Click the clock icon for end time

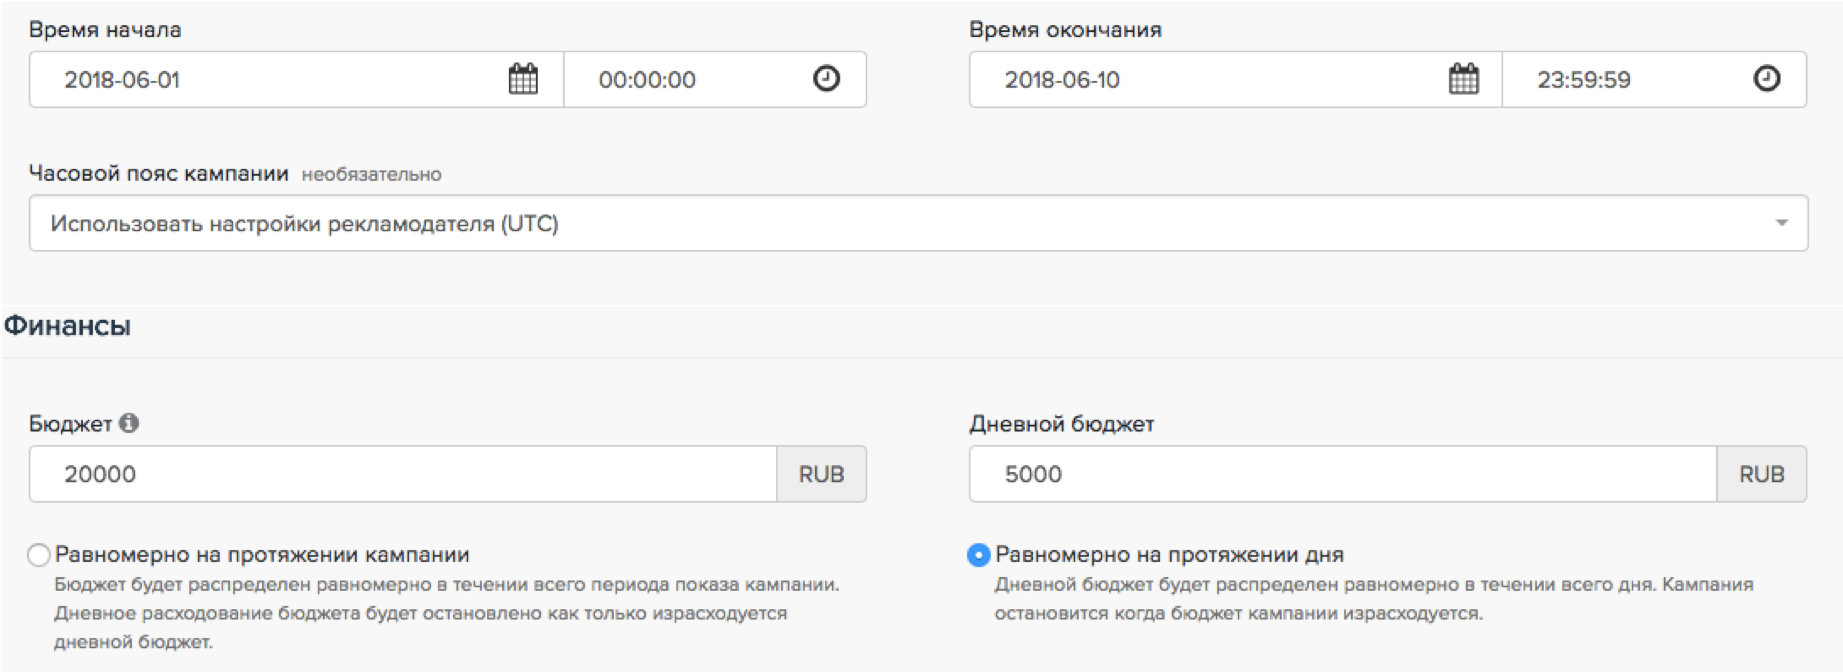[1766, 79]
